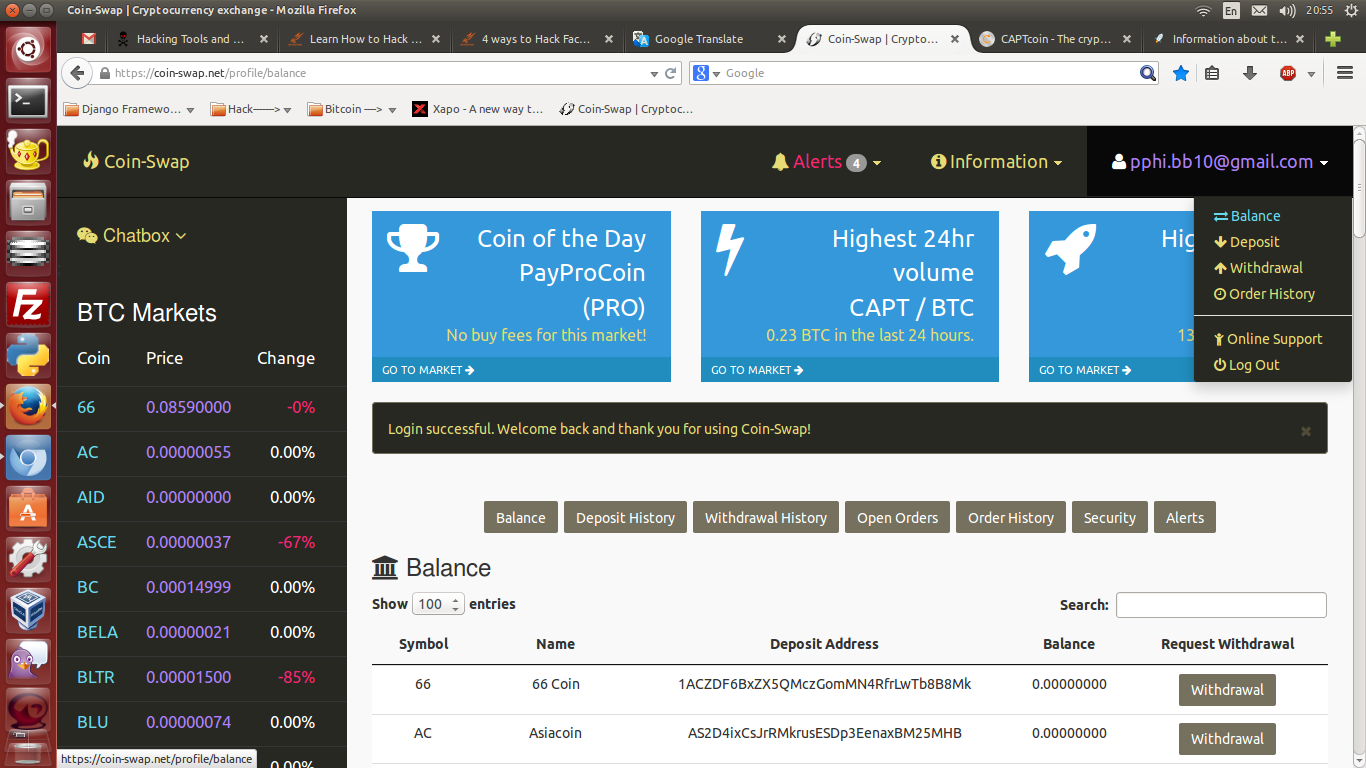Viewport: 1366px width, 768px height.
Task: Open the Xapo bookmark
Action: tap(479, 109)
